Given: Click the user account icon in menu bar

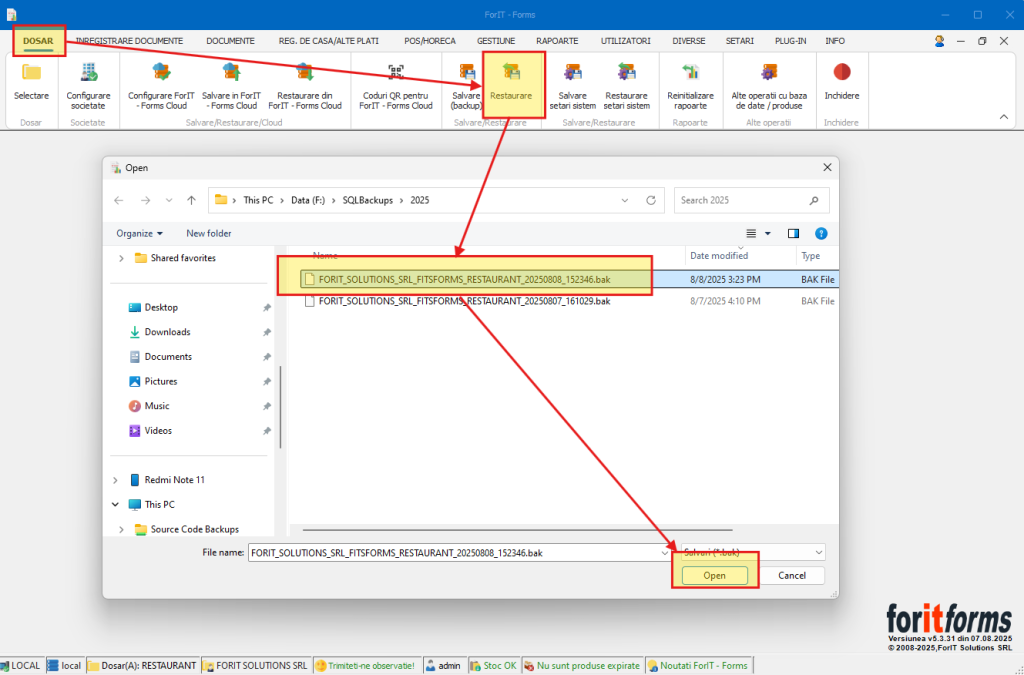Looking at the screenshot, I should coord(939,41).
